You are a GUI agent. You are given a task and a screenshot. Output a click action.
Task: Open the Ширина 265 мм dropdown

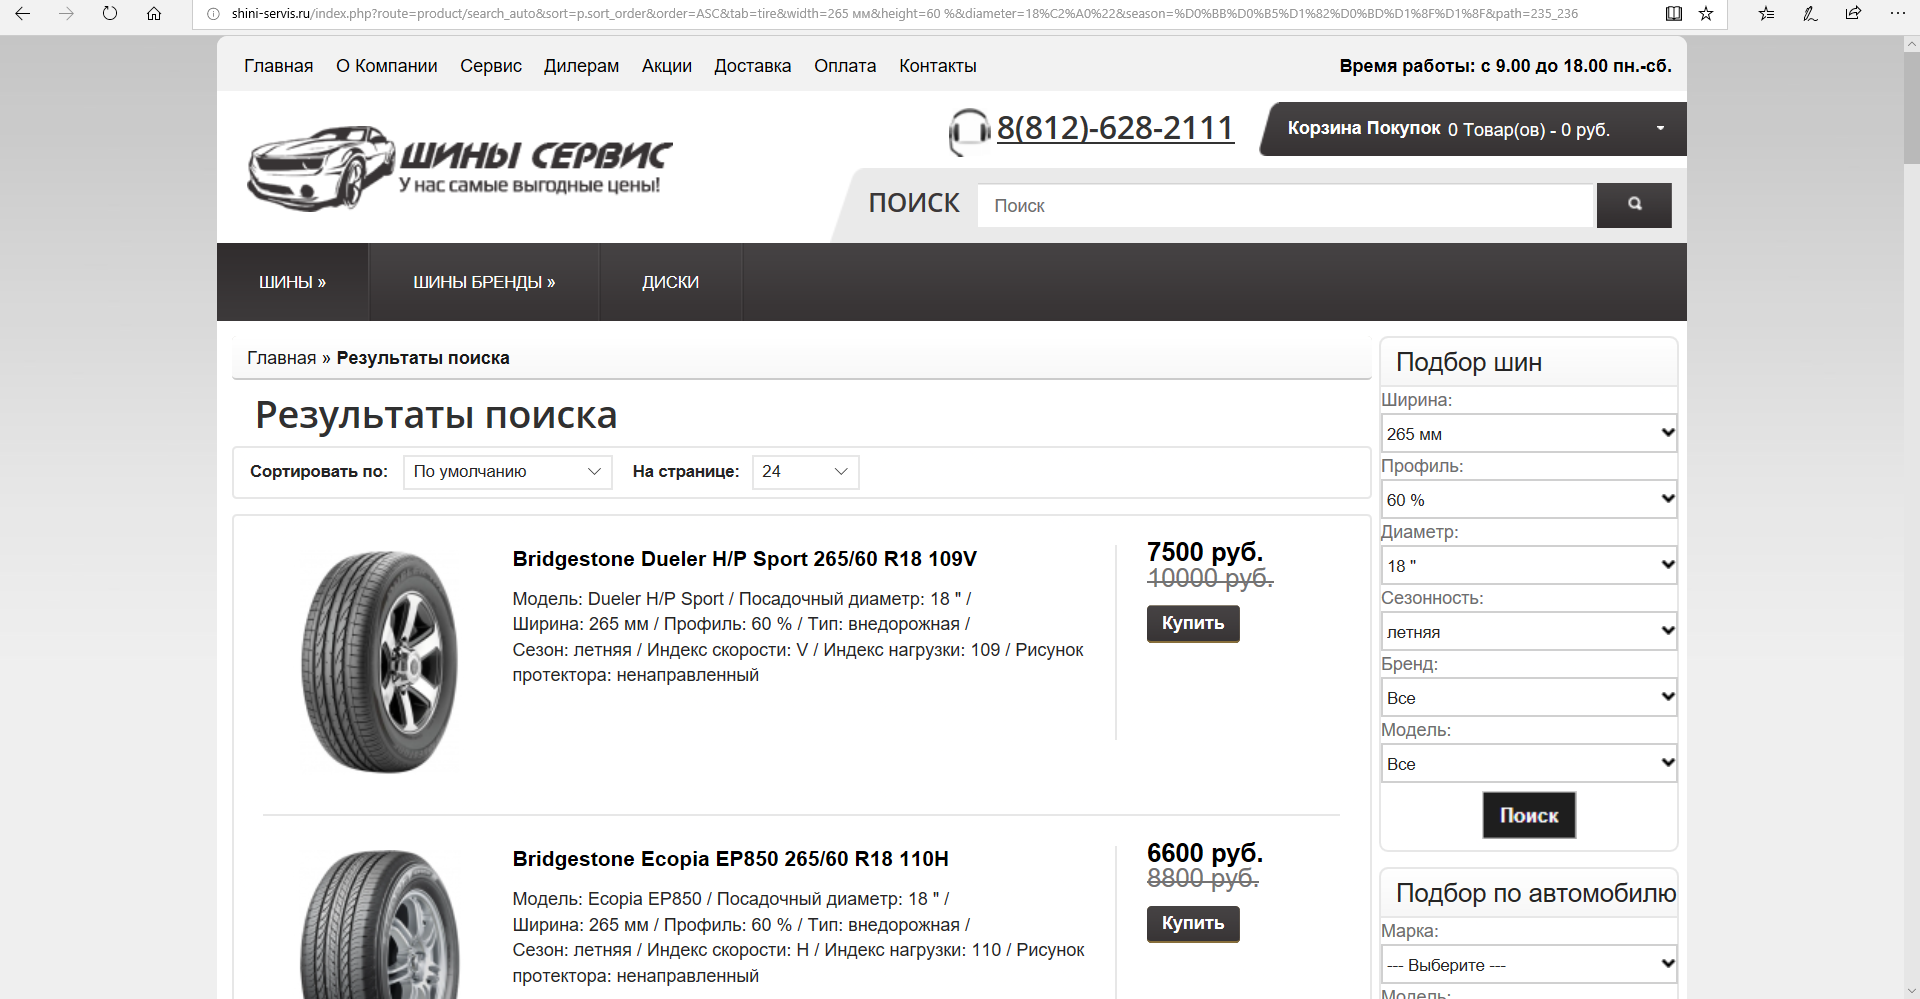(x=1528, y=434)
